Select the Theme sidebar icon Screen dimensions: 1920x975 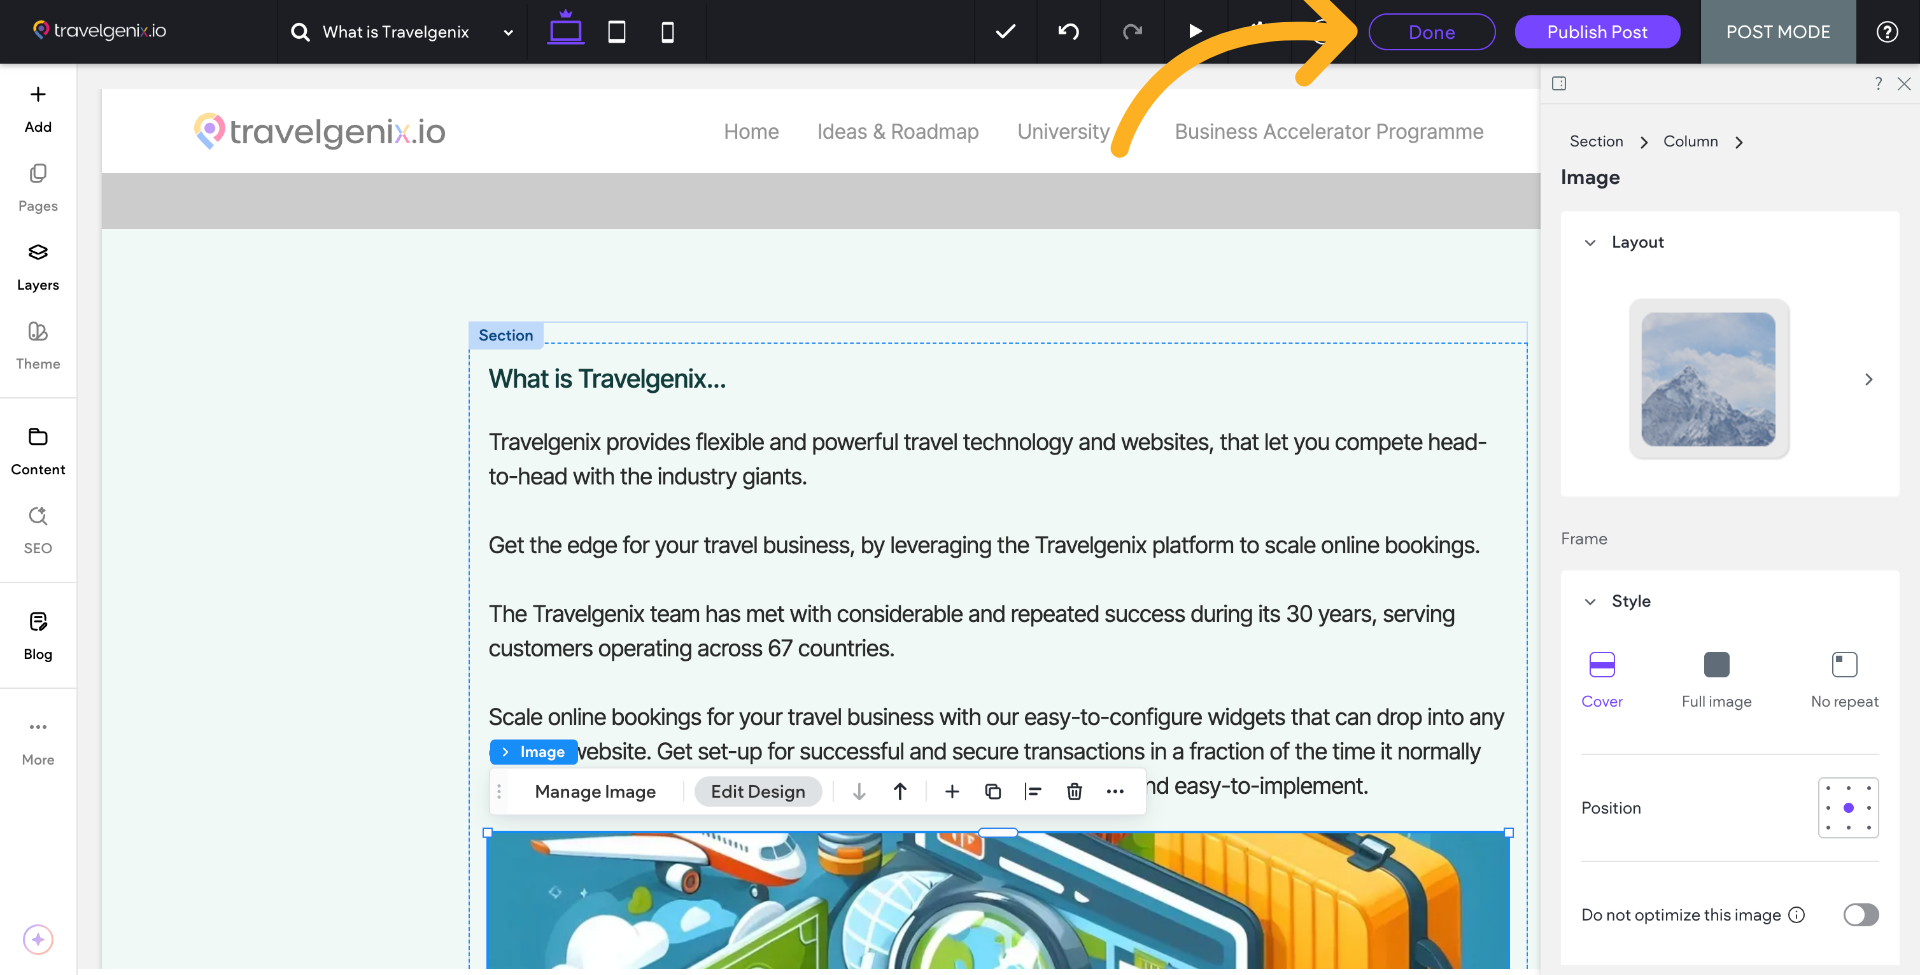37,345
